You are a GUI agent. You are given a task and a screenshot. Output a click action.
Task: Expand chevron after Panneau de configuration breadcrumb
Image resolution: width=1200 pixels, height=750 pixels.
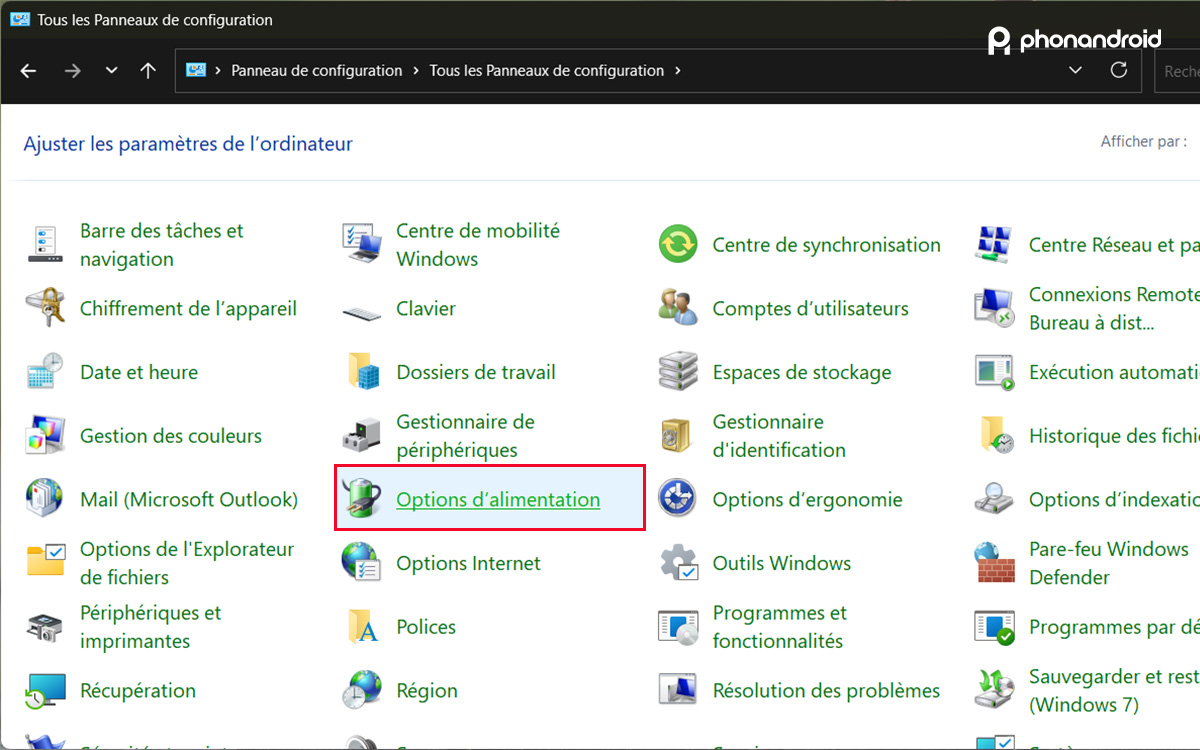tap(415, 71)
